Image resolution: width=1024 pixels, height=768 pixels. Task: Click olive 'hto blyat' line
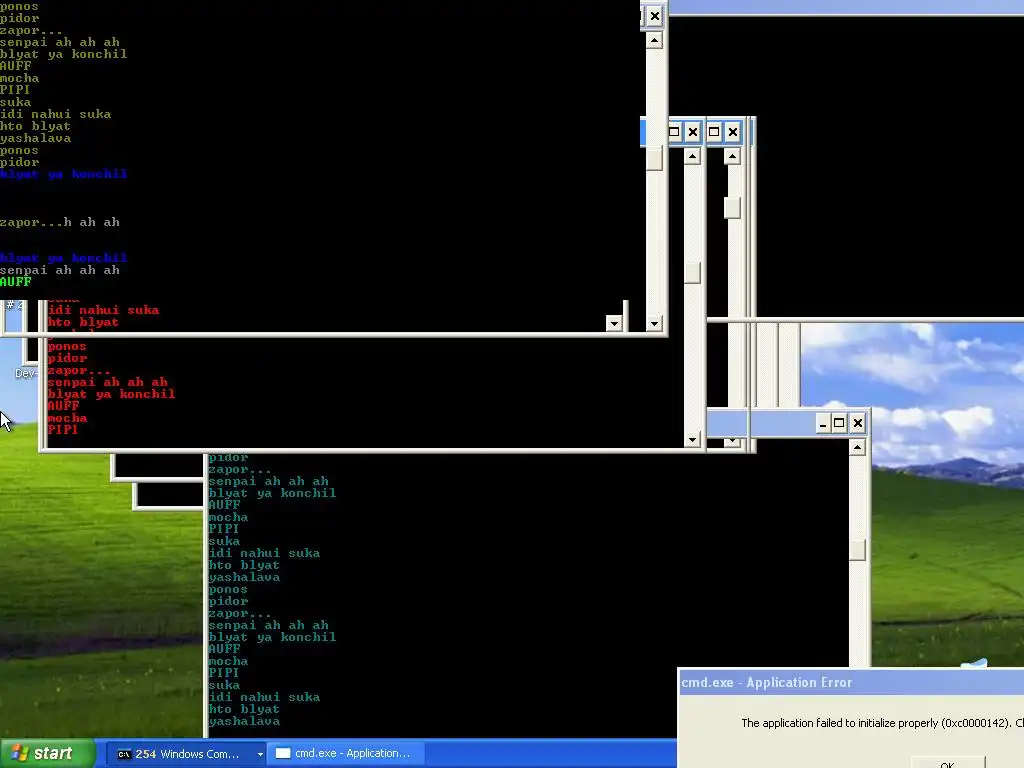pyautogui.click(x=35, y=126)
